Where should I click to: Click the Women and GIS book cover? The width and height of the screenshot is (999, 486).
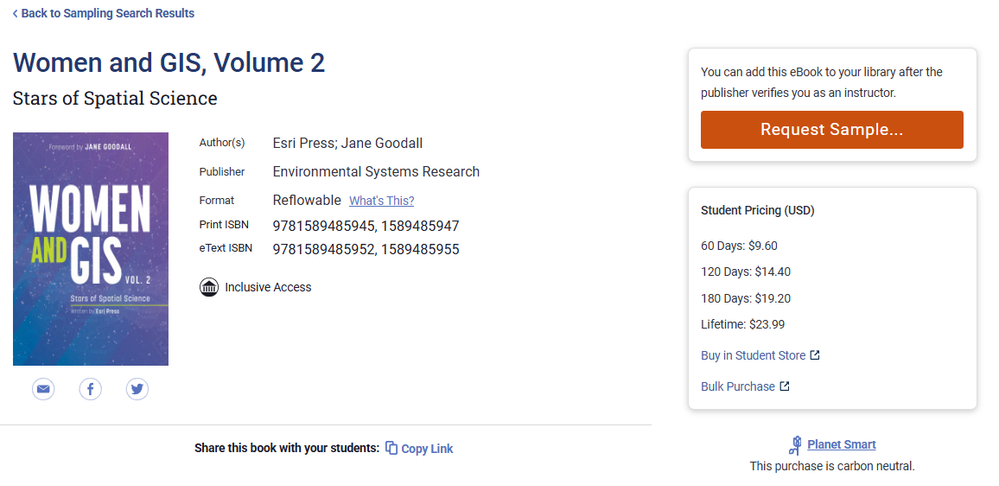click(x=91, y=249)
